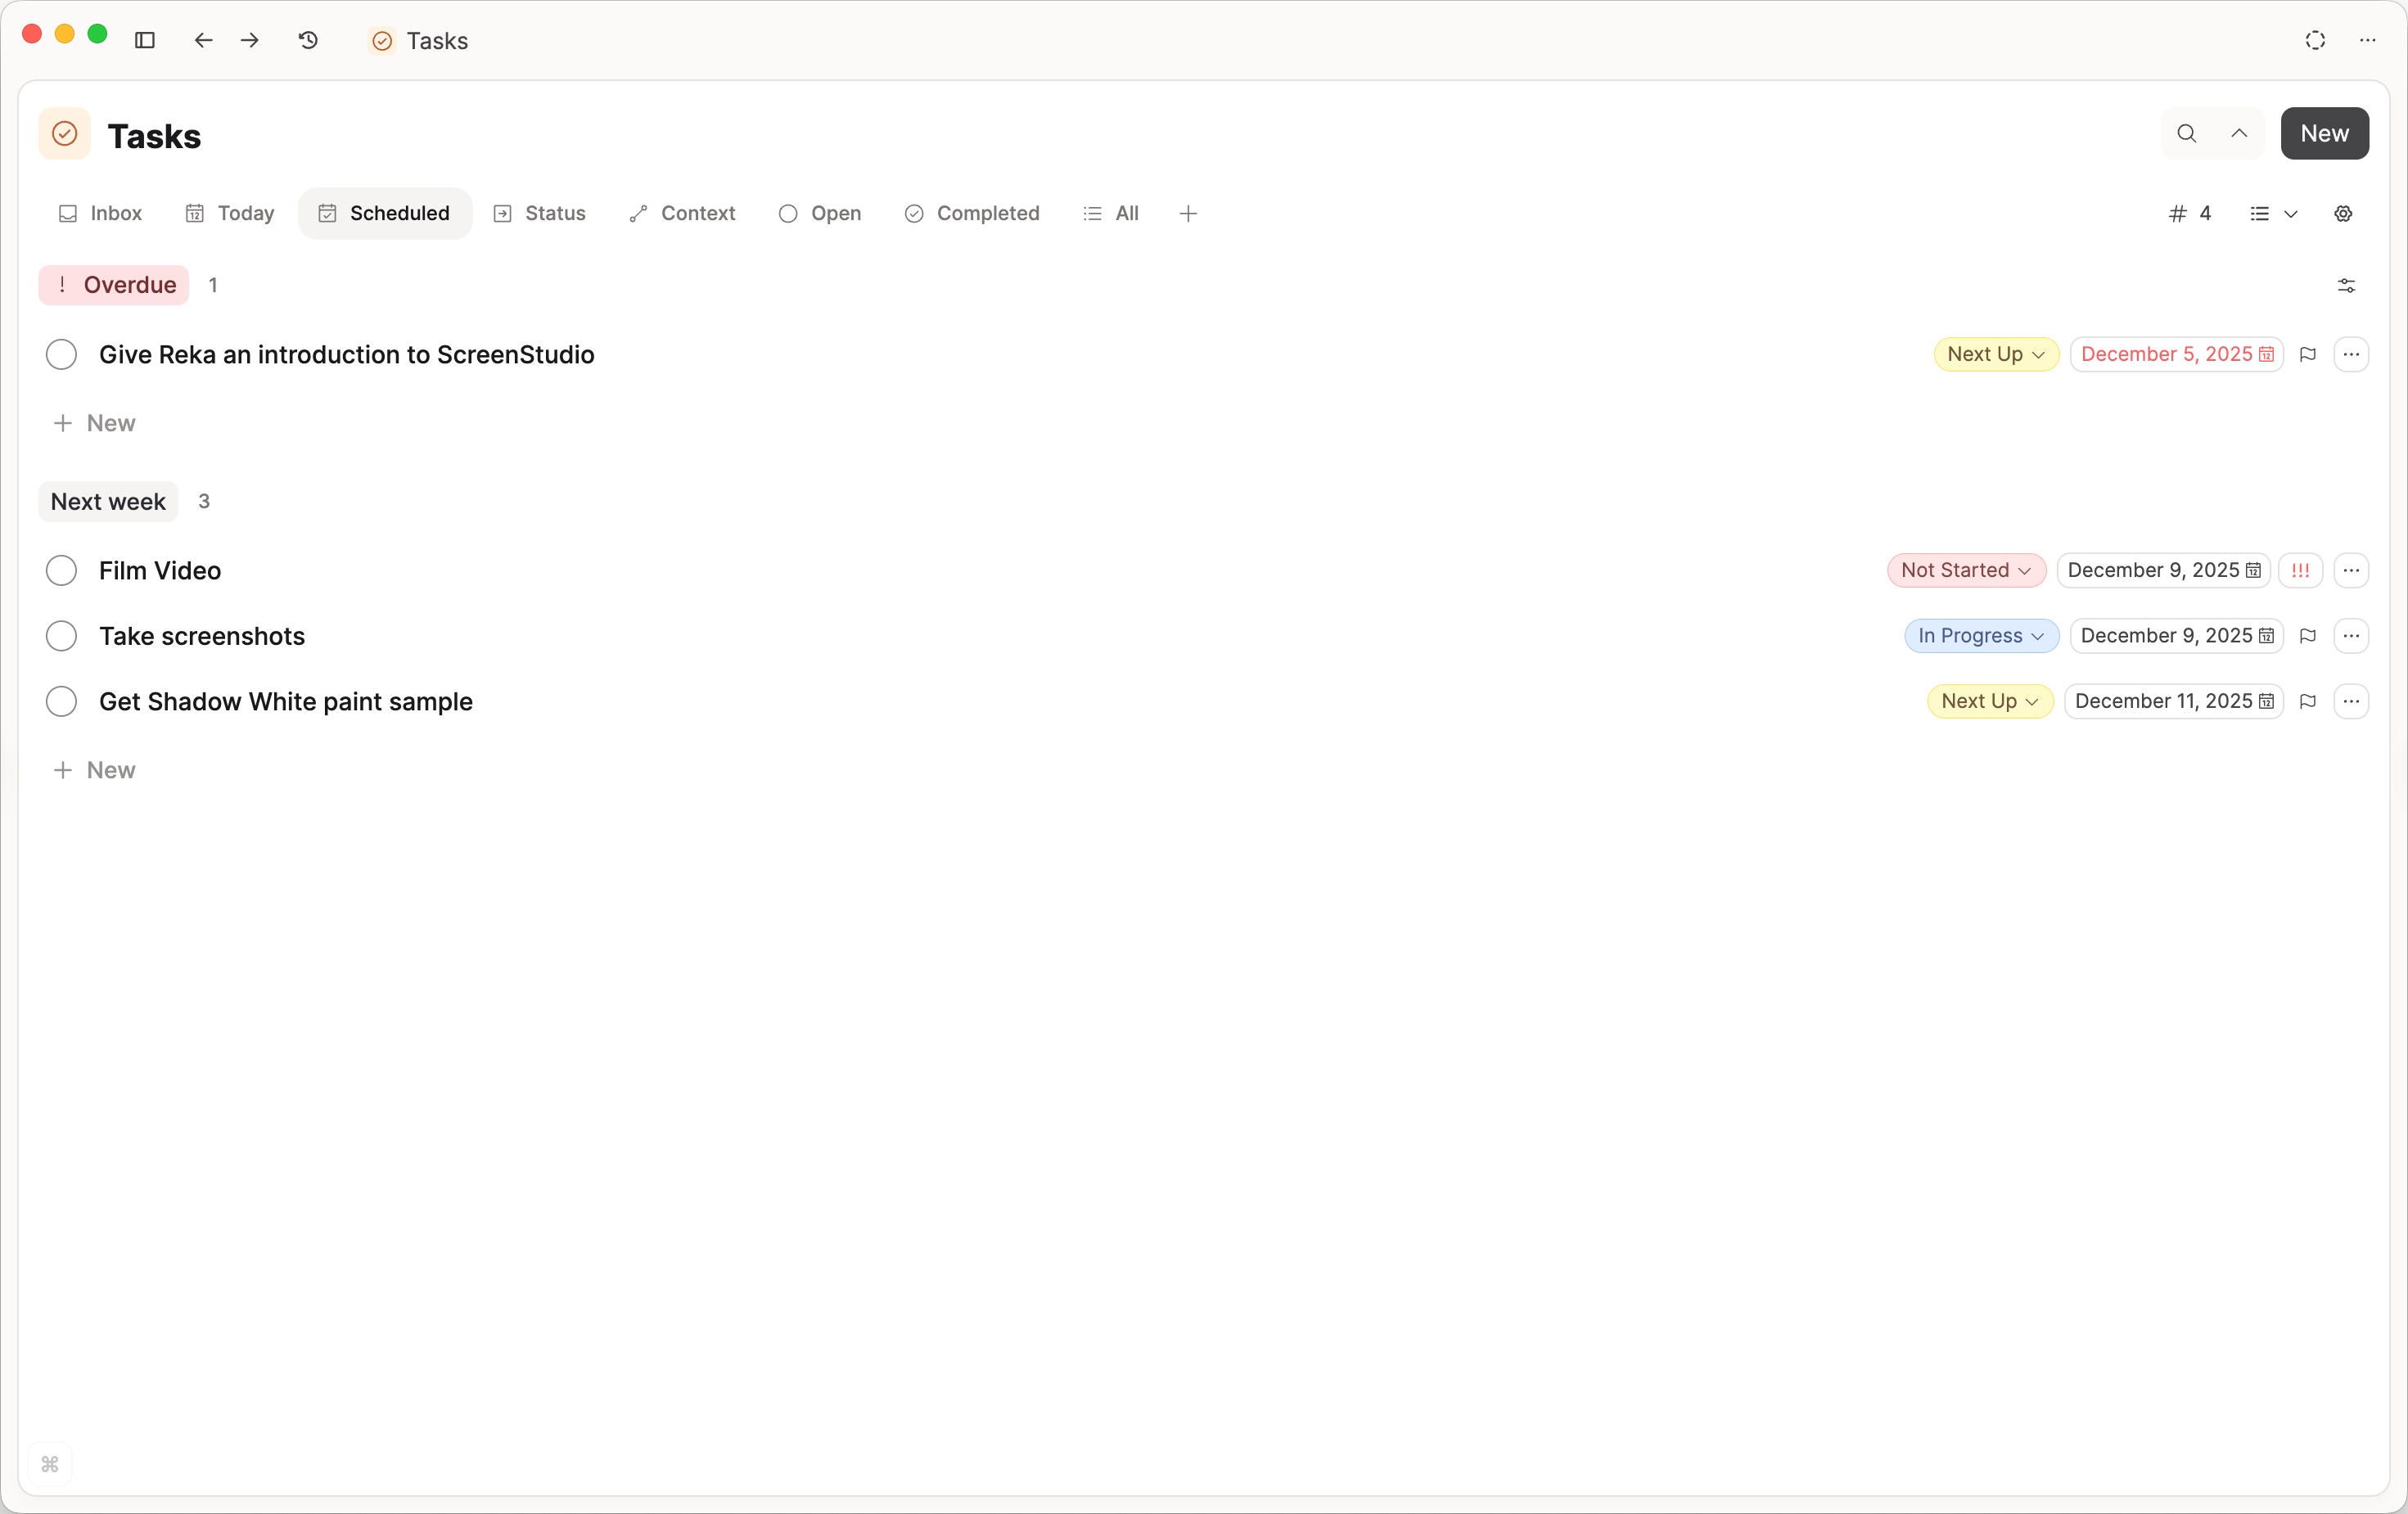Switch to the Completed tab
This screenshot has width=2408, height=1514.
tap(972, 213)
